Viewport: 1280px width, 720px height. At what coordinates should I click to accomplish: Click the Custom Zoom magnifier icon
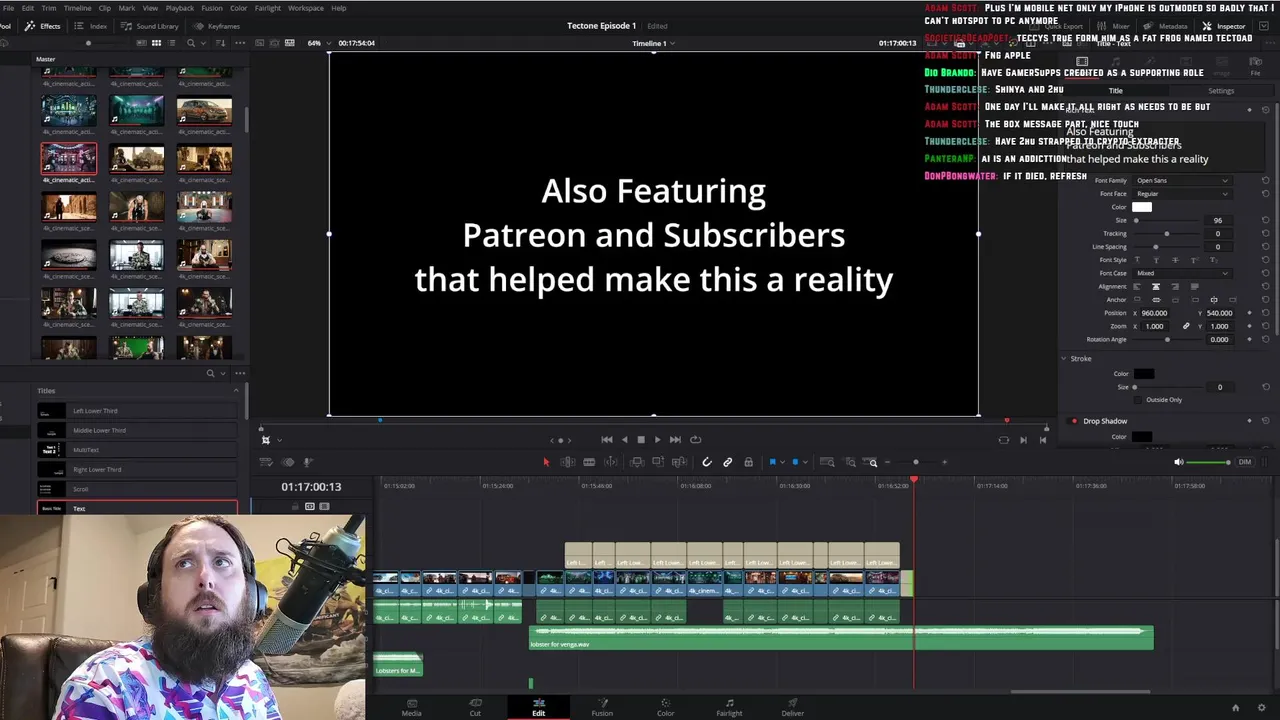[x=873, y=462]
